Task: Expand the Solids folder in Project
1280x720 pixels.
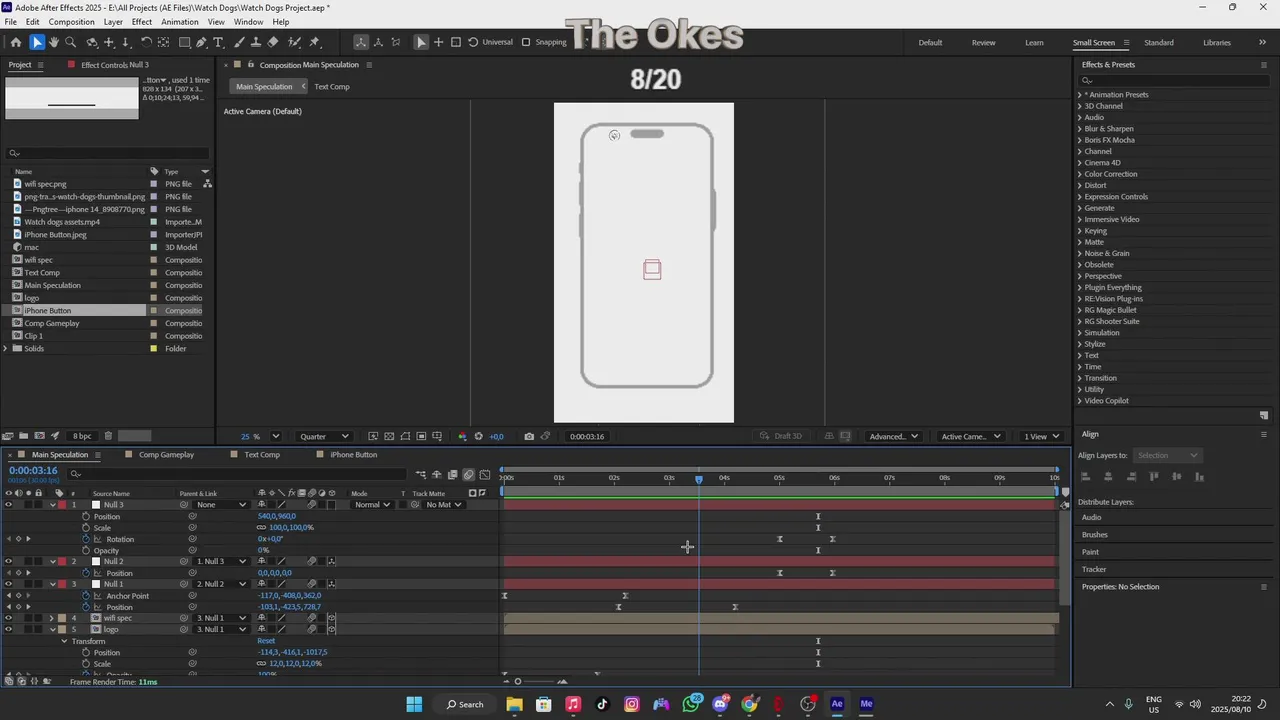Action: pyautogui.click(x=6, y=348)
